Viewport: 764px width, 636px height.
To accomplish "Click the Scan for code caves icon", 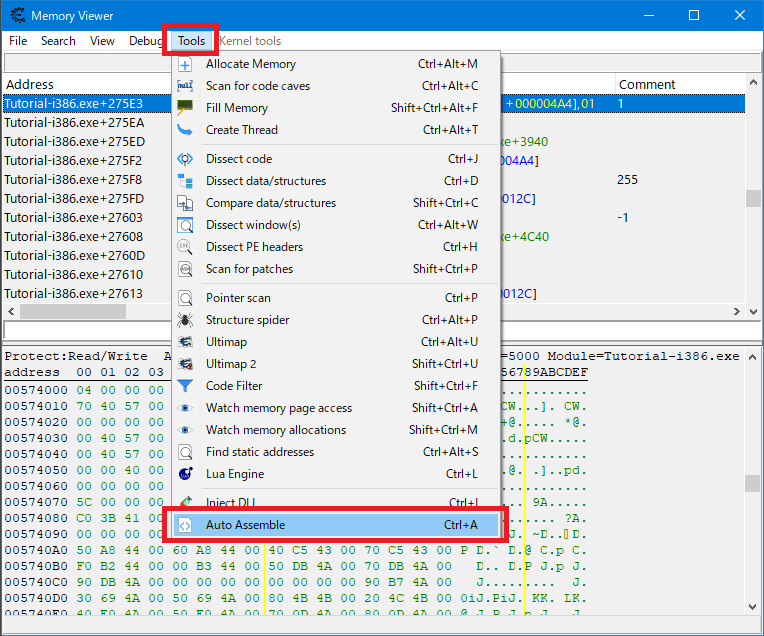I will pyautogui.click(x=185, y=86).
